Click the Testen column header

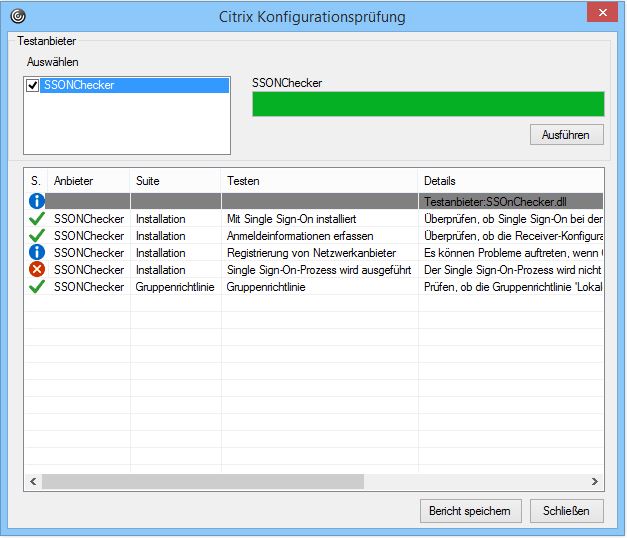[x=319, y=181]
